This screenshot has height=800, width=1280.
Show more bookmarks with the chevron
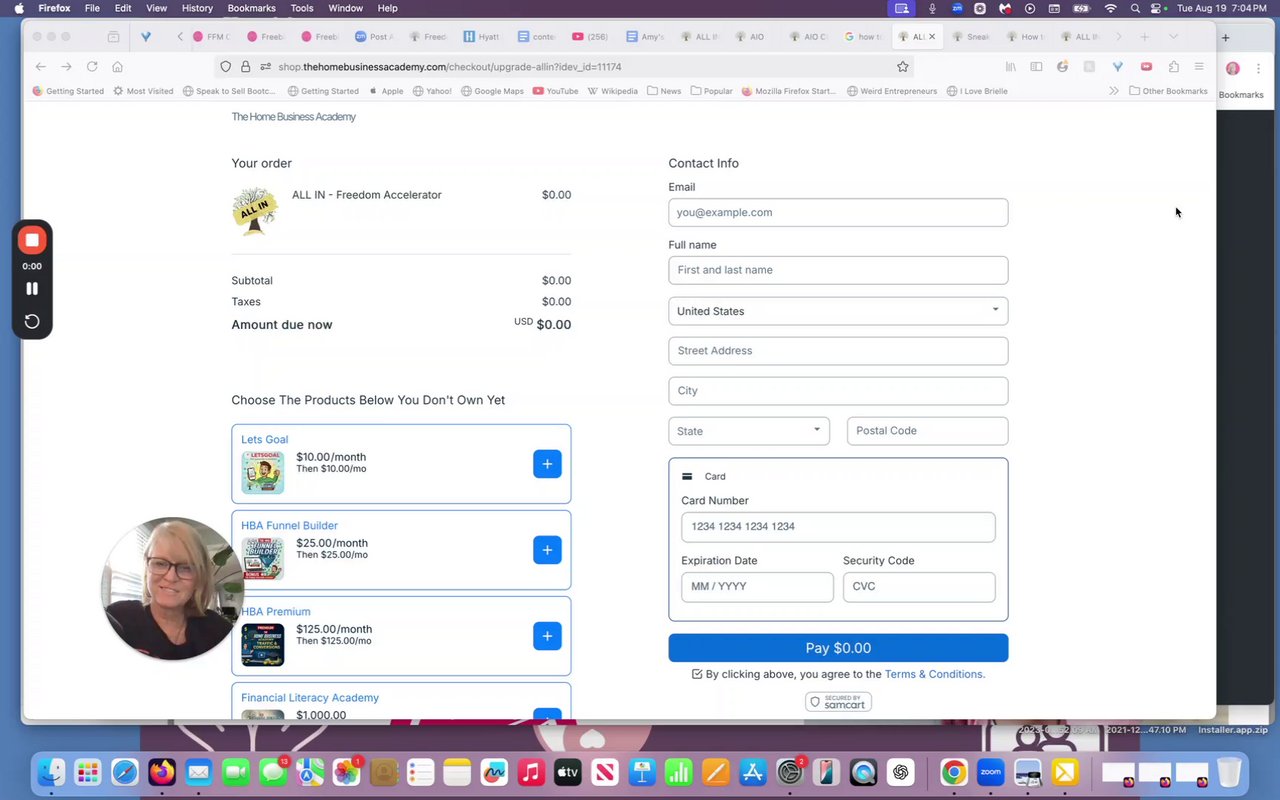click(1113, 91)
